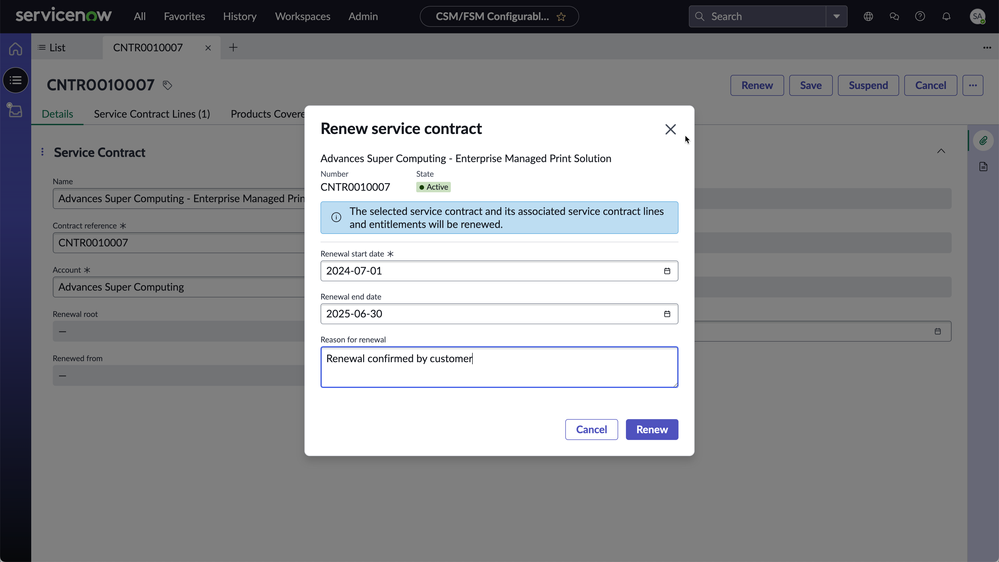Open the SA user avatar menu
This screenshot has height=562, width=999.
pyautogui.click(x=977, y=17)
